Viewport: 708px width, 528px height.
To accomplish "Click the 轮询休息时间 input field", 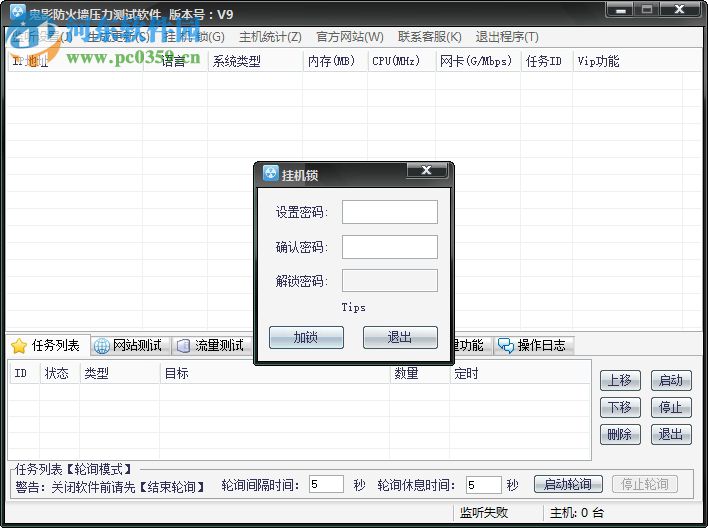I will tap(484, 485).
